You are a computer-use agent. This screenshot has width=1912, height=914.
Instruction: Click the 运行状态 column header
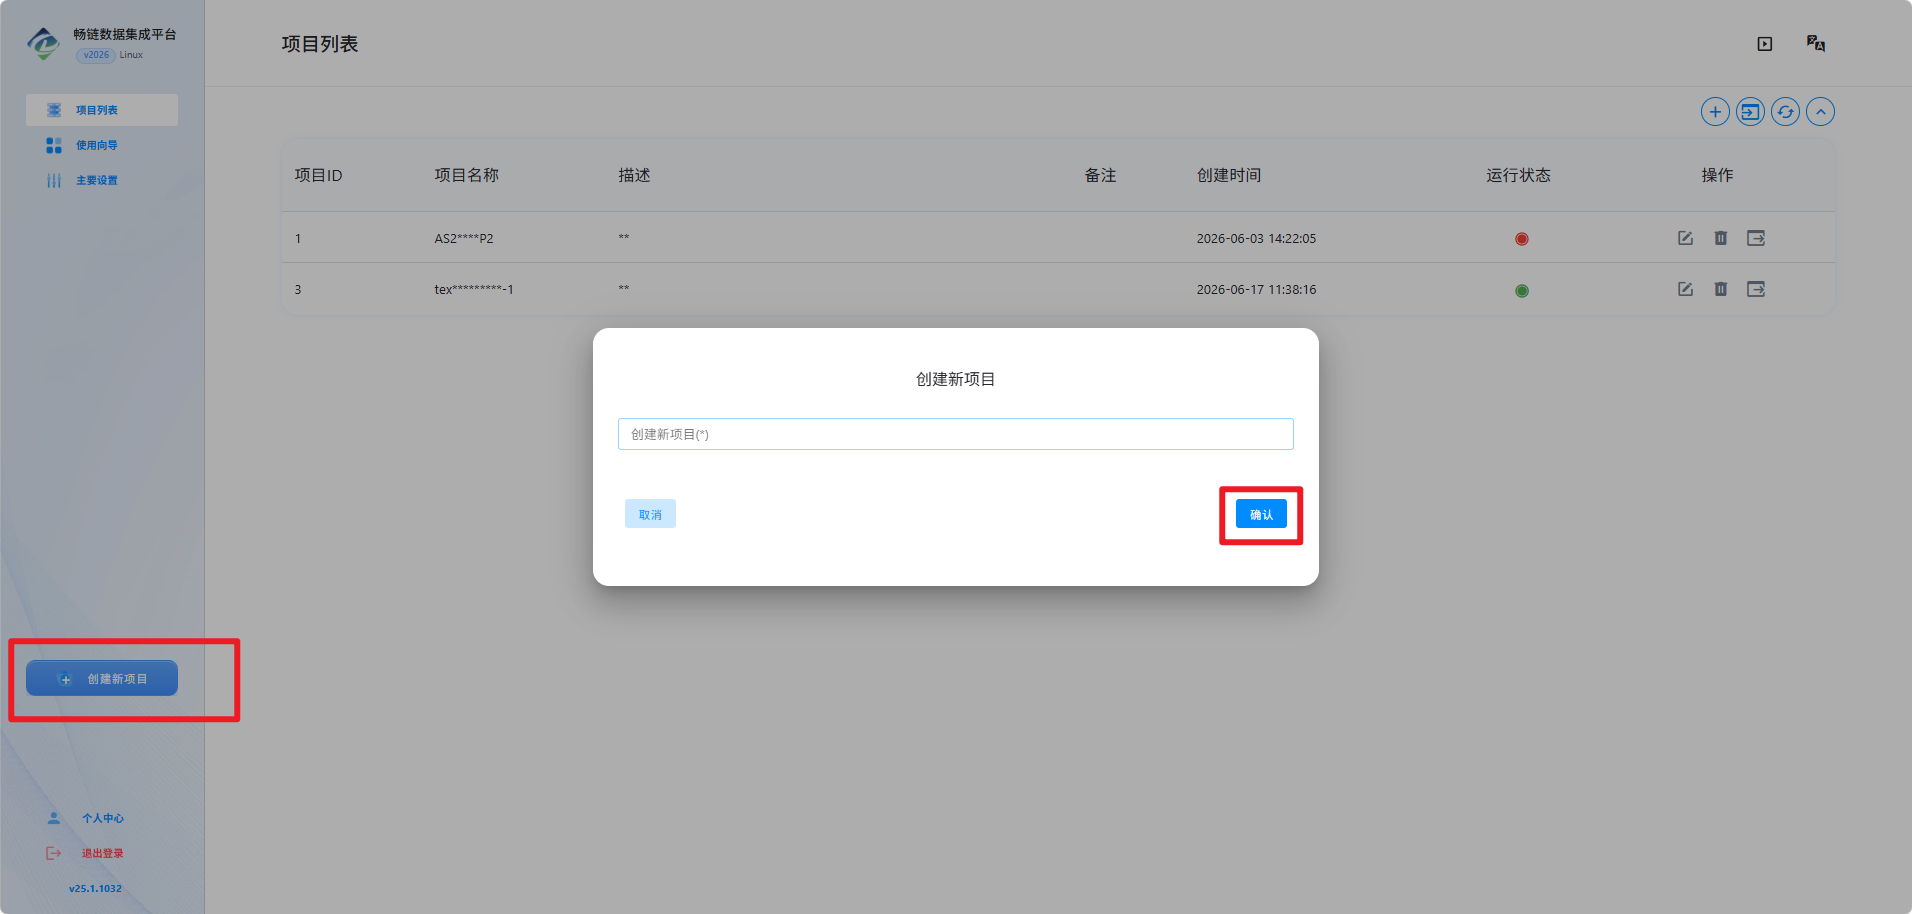1518,175
